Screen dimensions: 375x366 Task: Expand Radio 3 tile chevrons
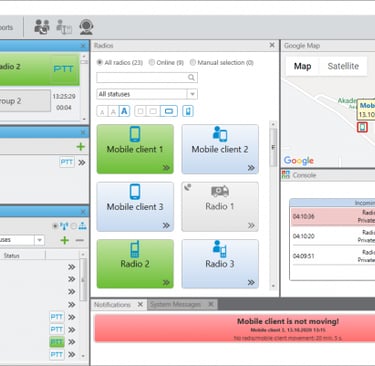251,283
